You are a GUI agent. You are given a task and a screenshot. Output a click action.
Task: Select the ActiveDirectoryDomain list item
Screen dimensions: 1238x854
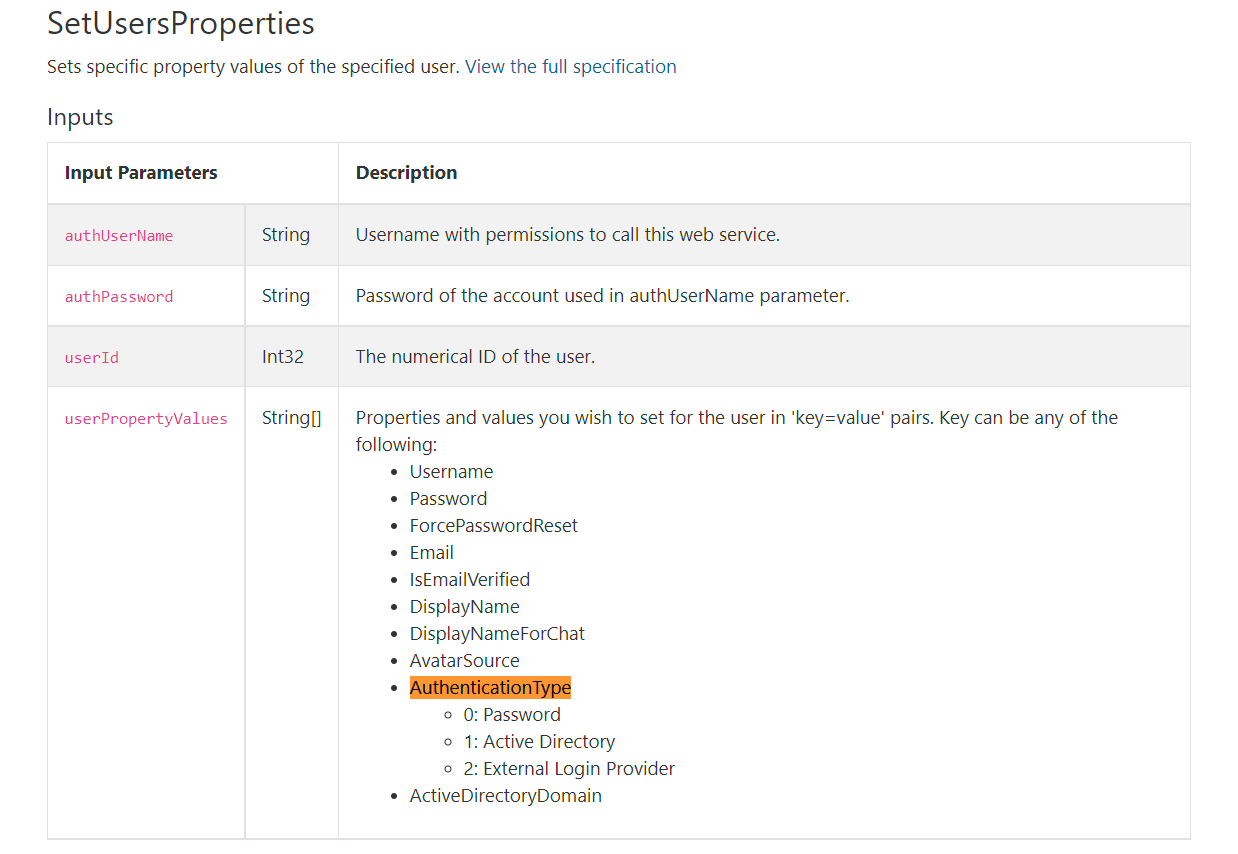coord(505,796)
